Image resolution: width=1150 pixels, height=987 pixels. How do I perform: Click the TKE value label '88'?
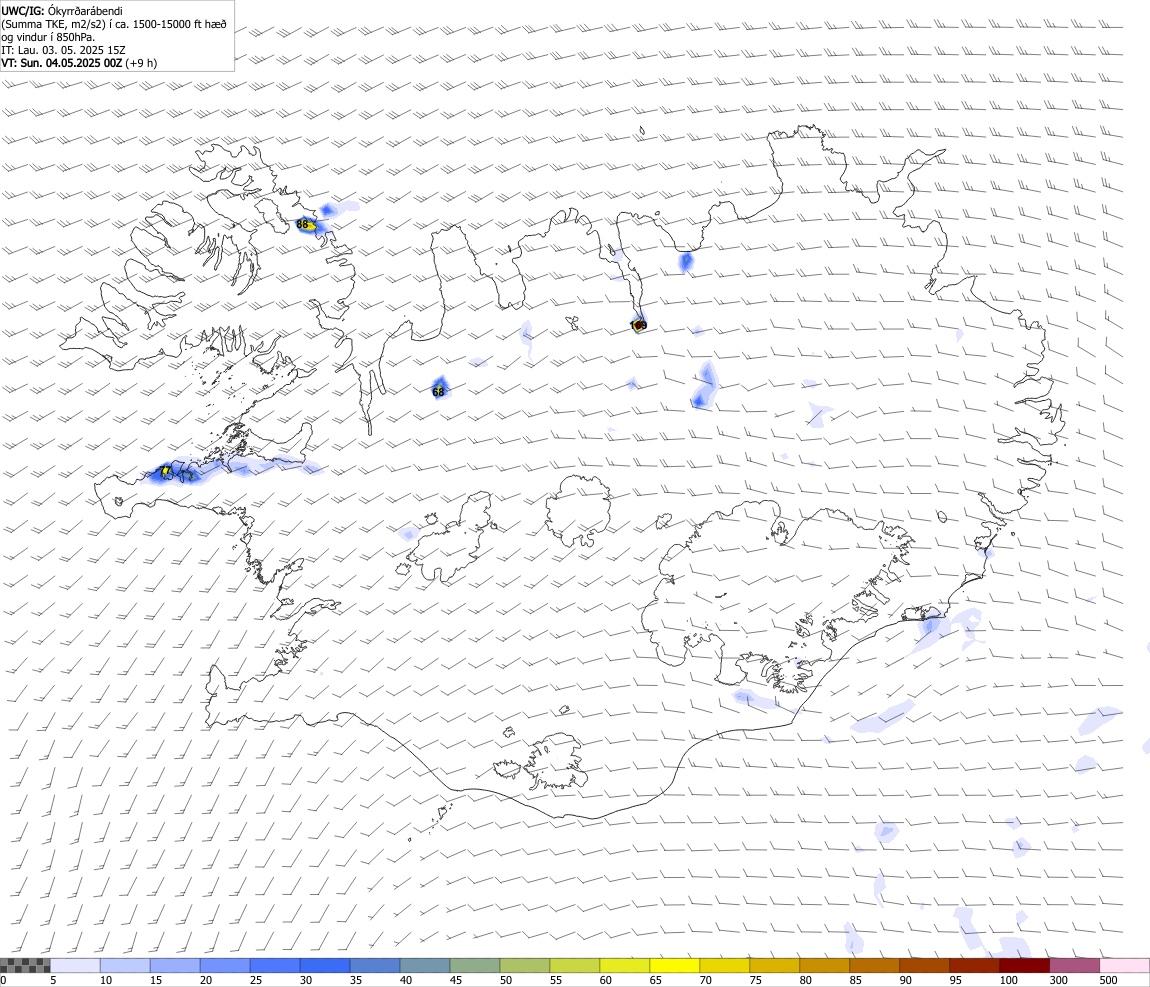[x=302, y=224]
